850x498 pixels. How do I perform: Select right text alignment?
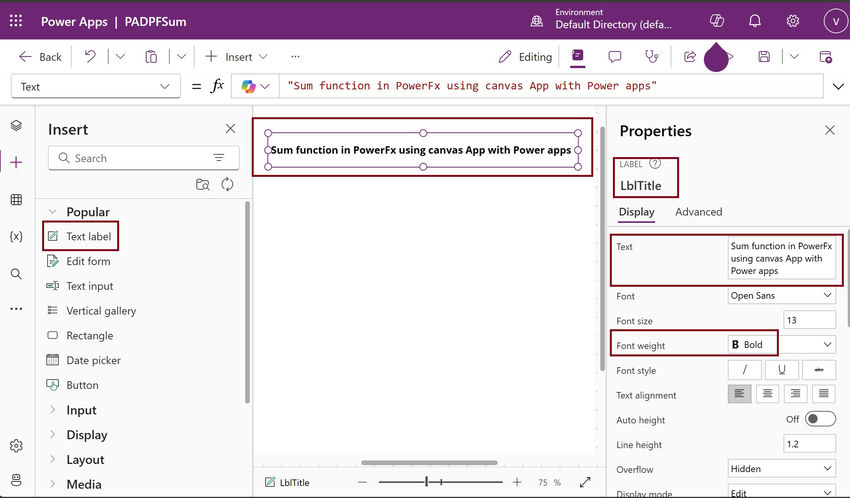coord(795,394)
